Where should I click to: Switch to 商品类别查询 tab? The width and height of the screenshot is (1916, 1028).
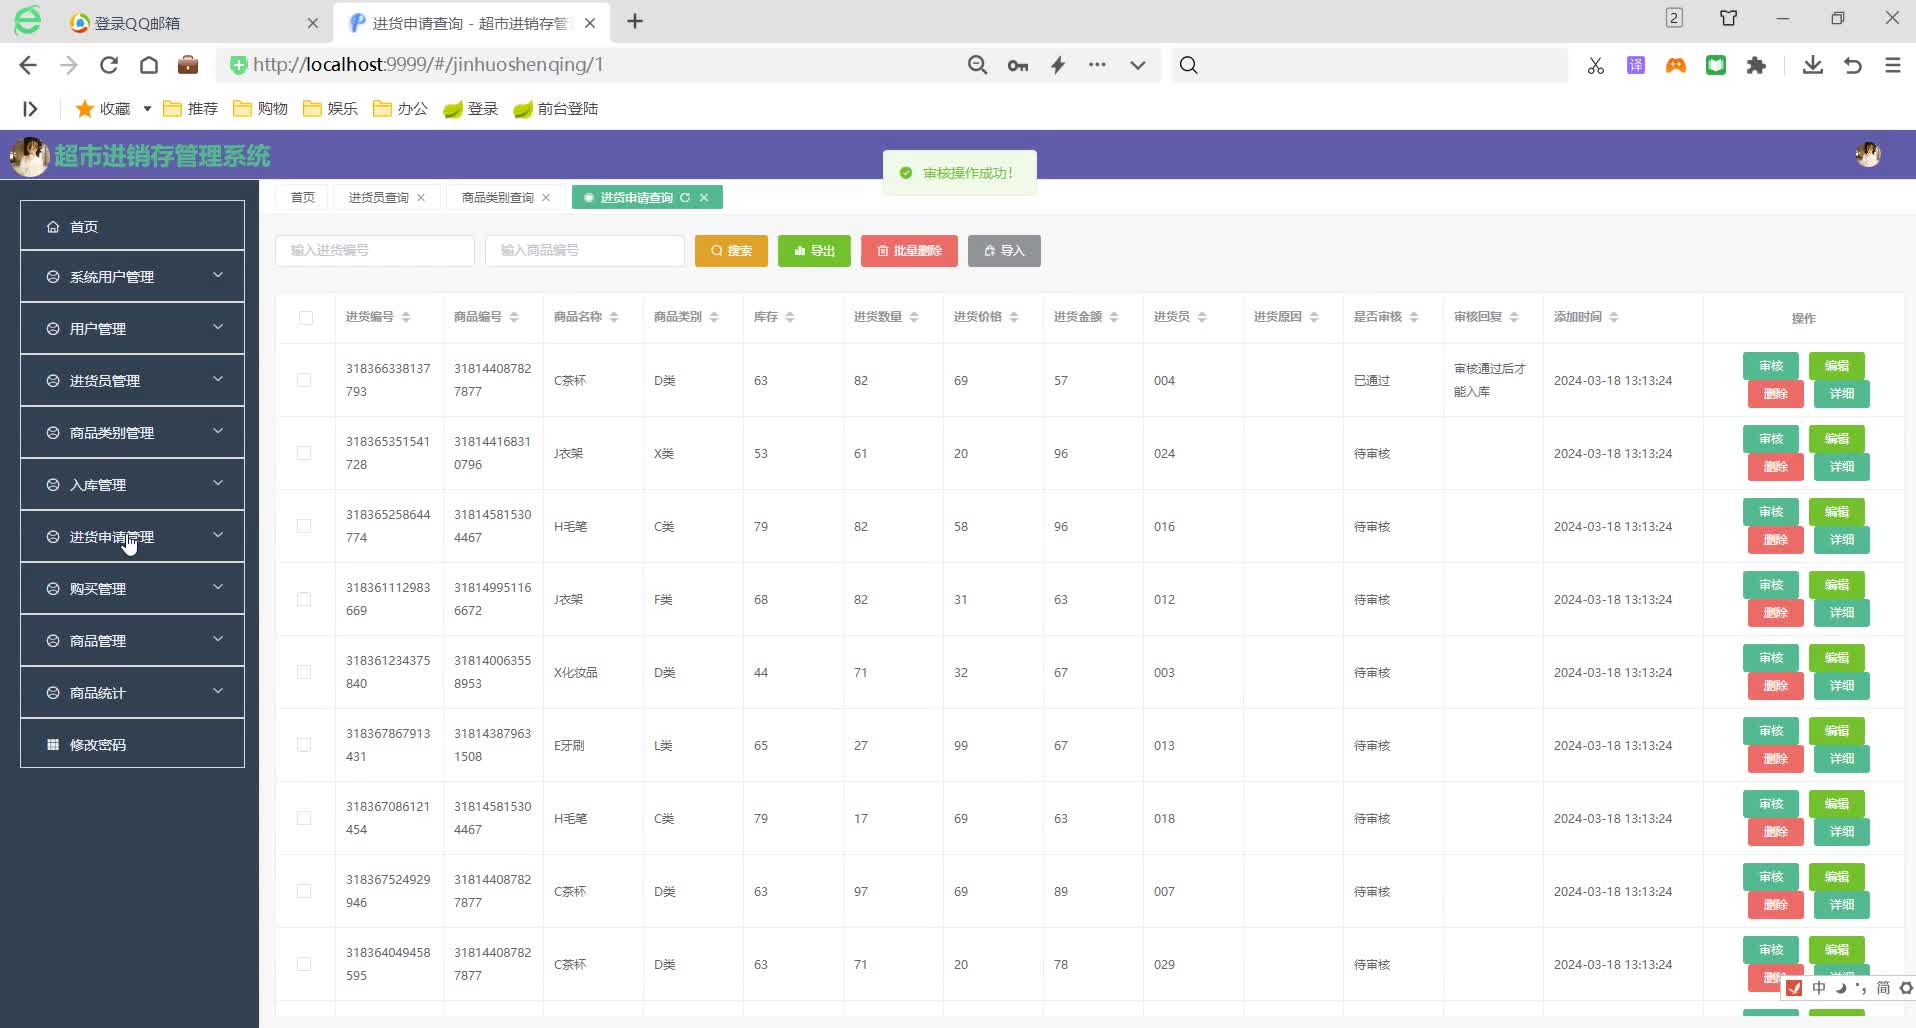[x=498, y=198]
